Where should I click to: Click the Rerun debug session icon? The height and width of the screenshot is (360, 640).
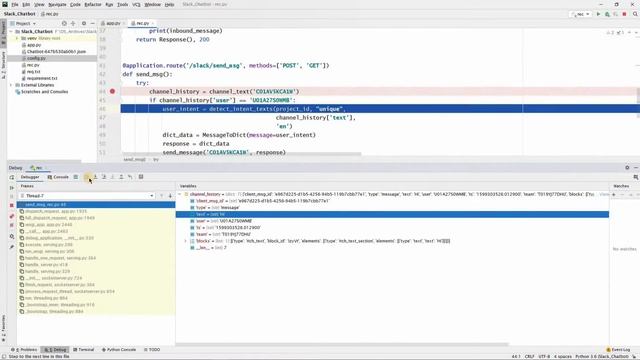pos(11,177)
